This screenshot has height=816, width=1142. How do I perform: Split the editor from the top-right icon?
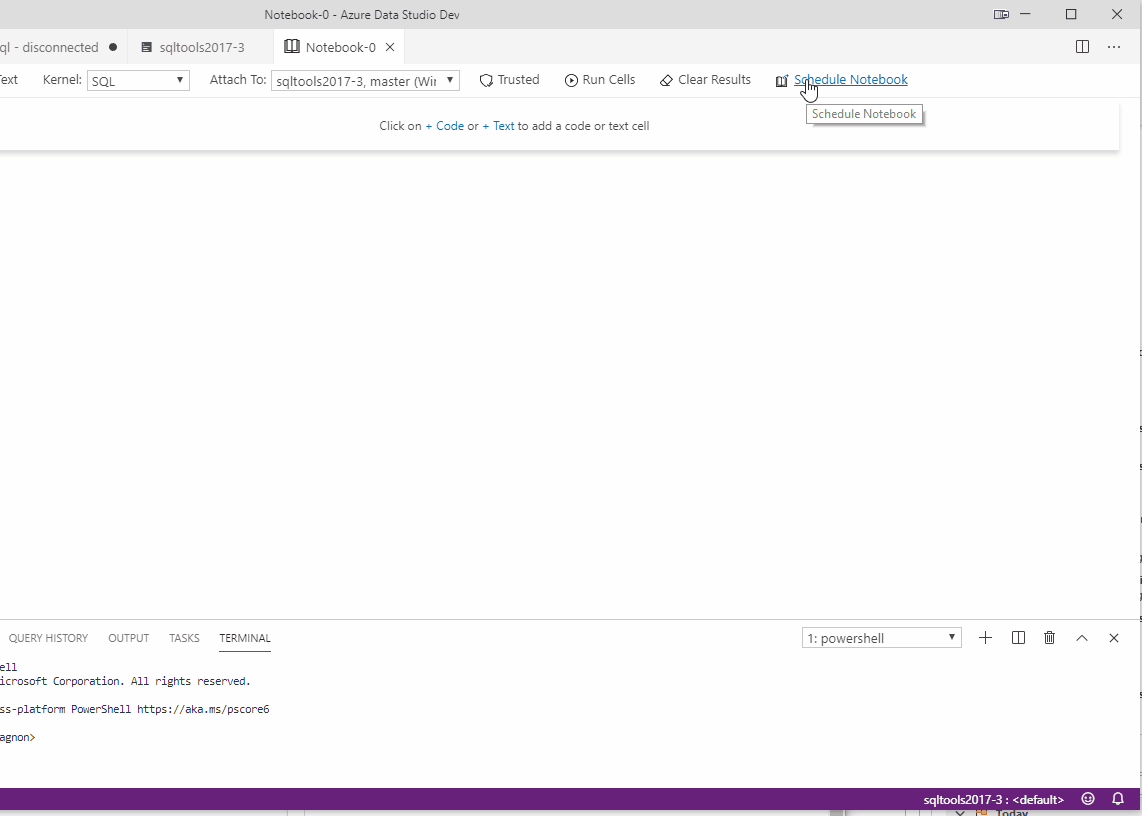pyautogui.click(x=1081, y=46)
